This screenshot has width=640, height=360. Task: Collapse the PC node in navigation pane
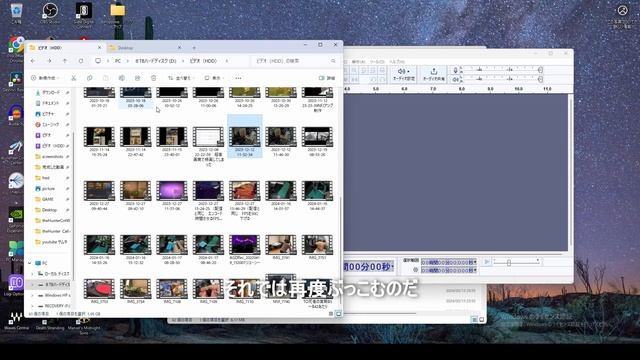click(x=30, y=263)
